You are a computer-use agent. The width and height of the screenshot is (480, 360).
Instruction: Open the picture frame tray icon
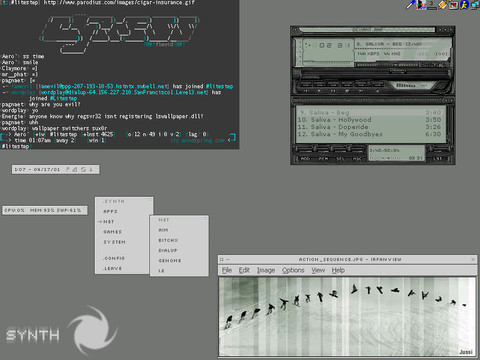pos(453,5)
